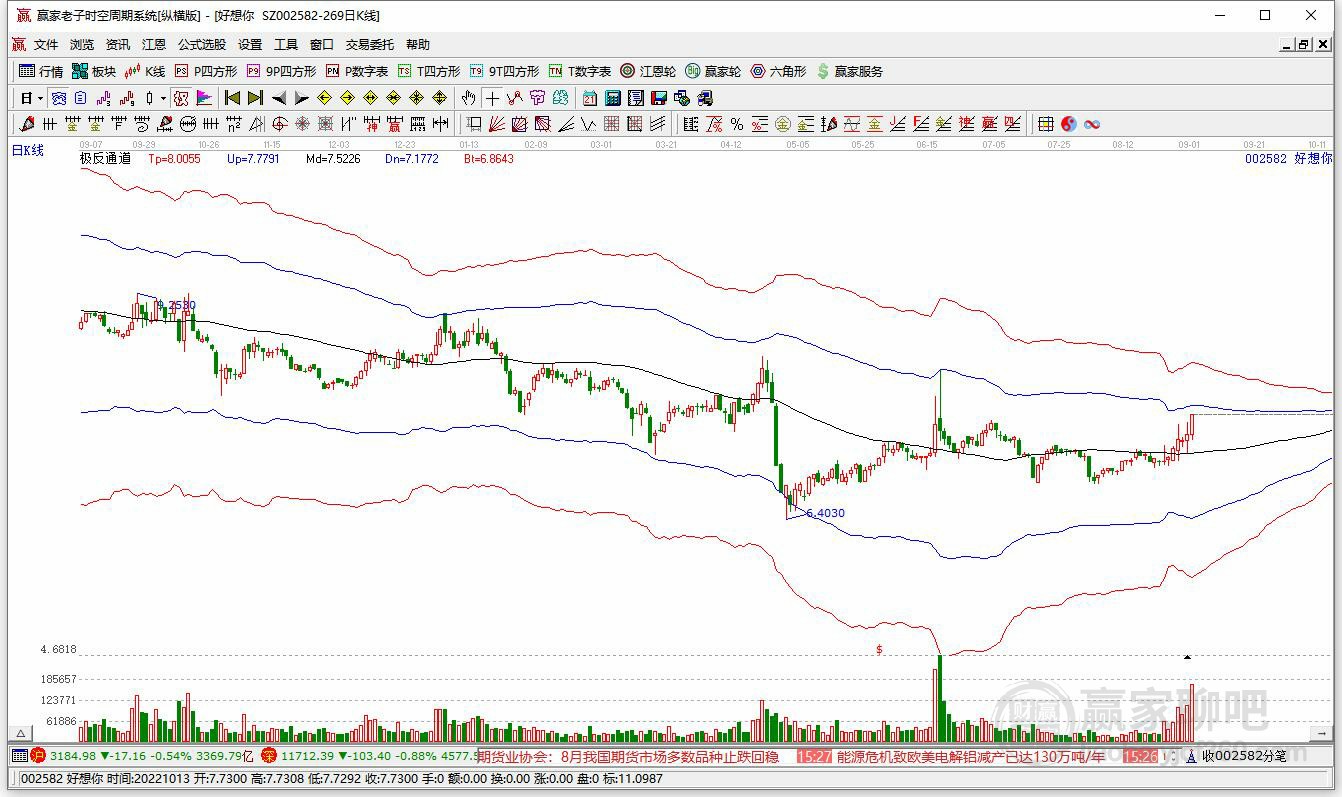Screen dimensions: 1342x797
Task: Open the 资讯 menu
Action: [x=118, y=45]
